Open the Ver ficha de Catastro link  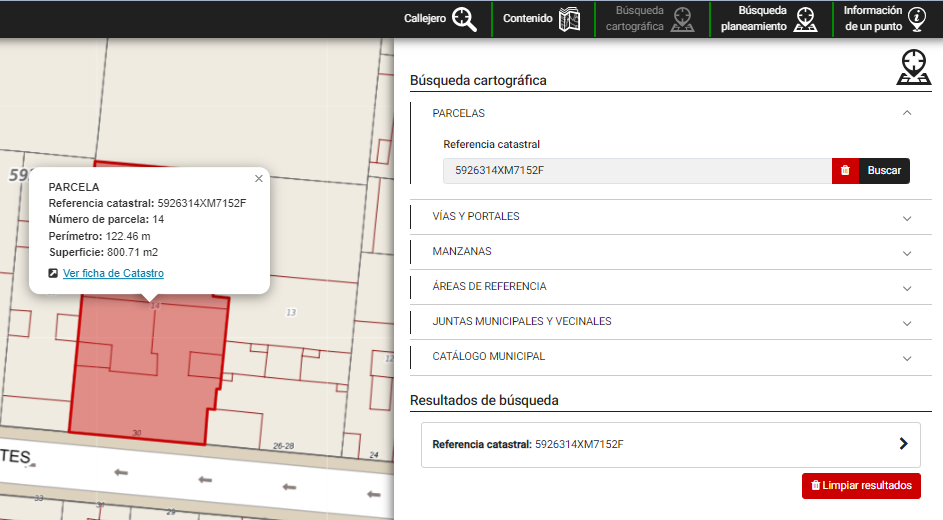[x=113, y=274]
